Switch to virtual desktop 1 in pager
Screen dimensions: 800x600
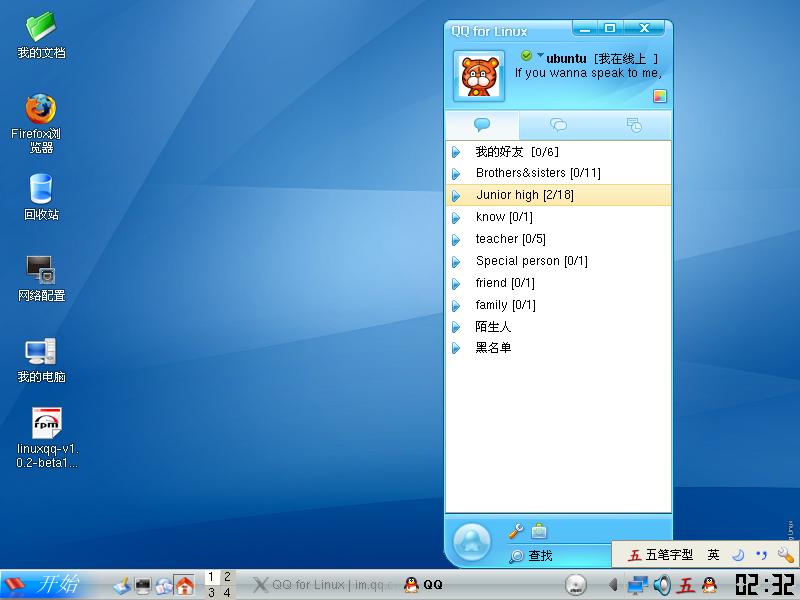(211, 577)
